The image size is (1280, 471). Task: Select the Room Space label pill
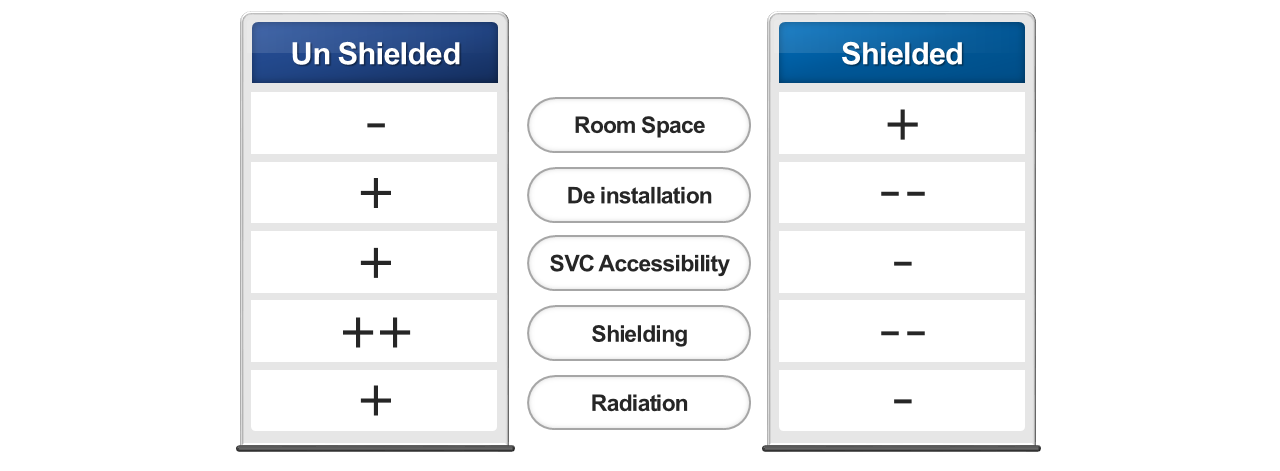coord(639,125)
